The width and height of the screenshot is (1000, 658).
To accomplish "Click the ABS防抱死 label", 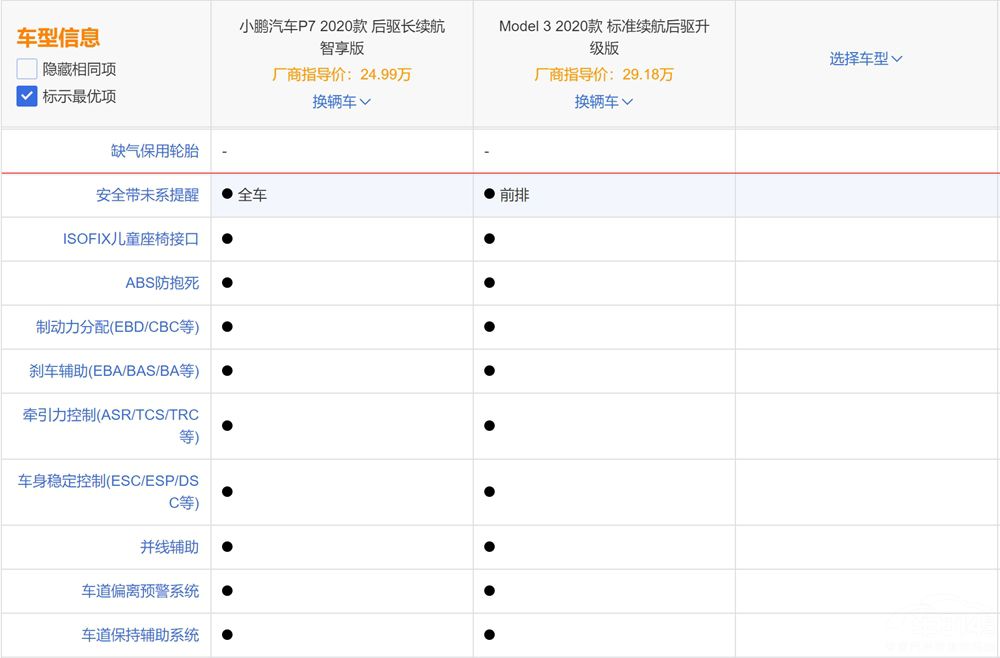I will click(162, 283).
